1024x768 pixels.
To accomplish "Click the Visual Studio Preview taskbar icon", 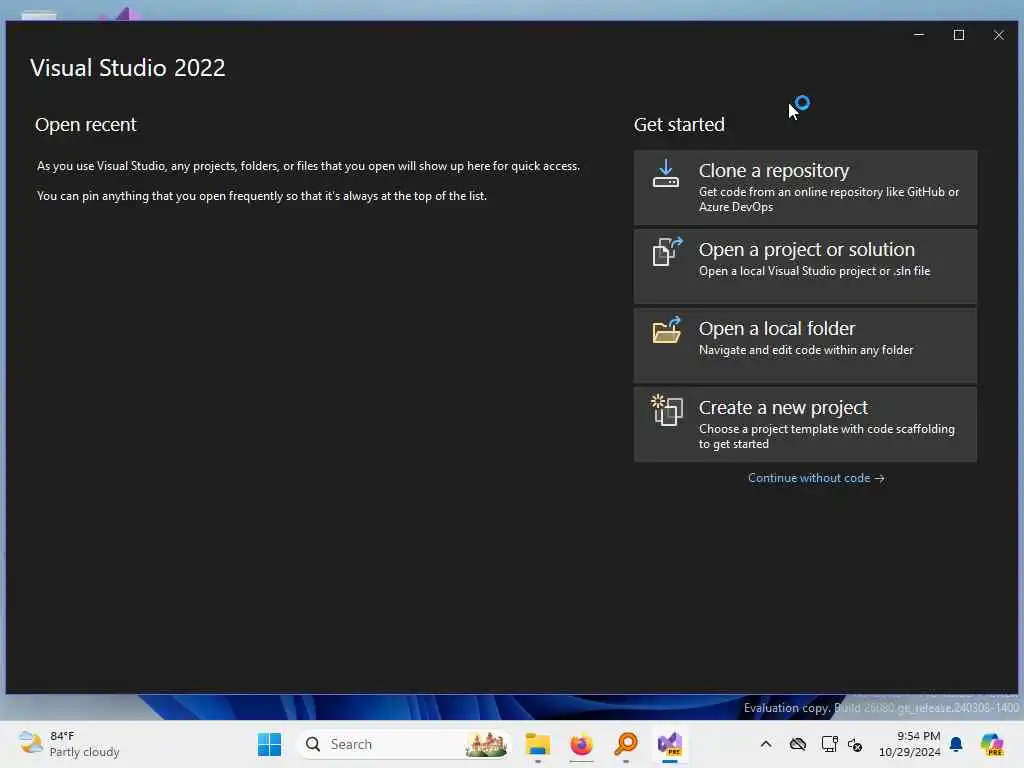I will (x=670, y=744).
